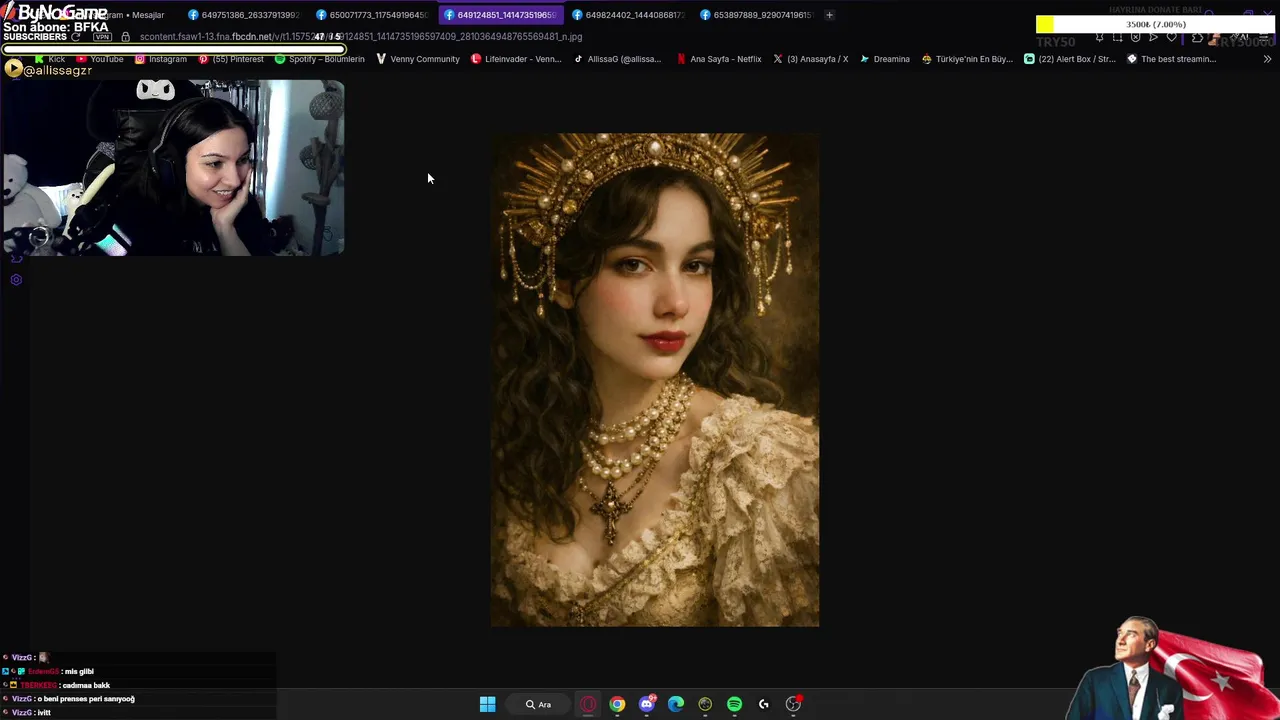This screenshot has width=1280, height=720.
Task: Click the pin icon in the browser toolbar
Action: pos(1099,38)
